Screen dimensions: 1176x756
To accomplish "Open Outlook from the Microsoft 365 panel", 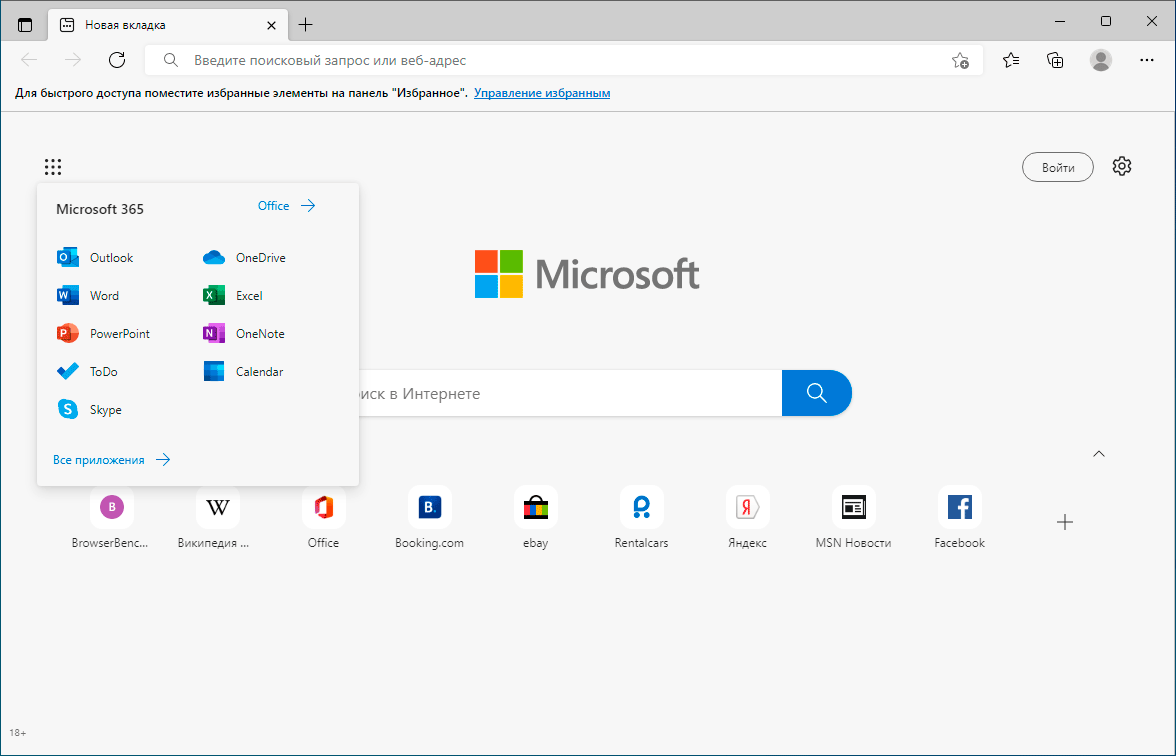I will [x=96, y=258].
